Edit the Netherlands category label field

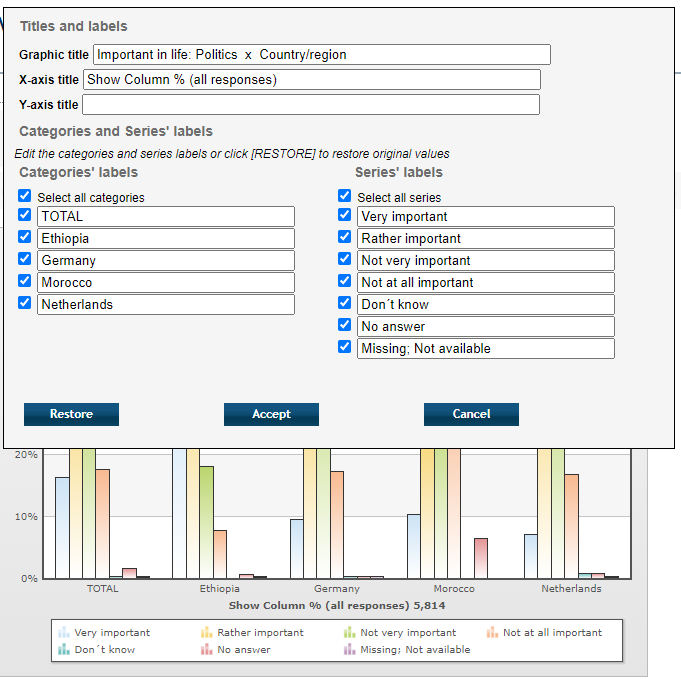[x=166, y=305]
